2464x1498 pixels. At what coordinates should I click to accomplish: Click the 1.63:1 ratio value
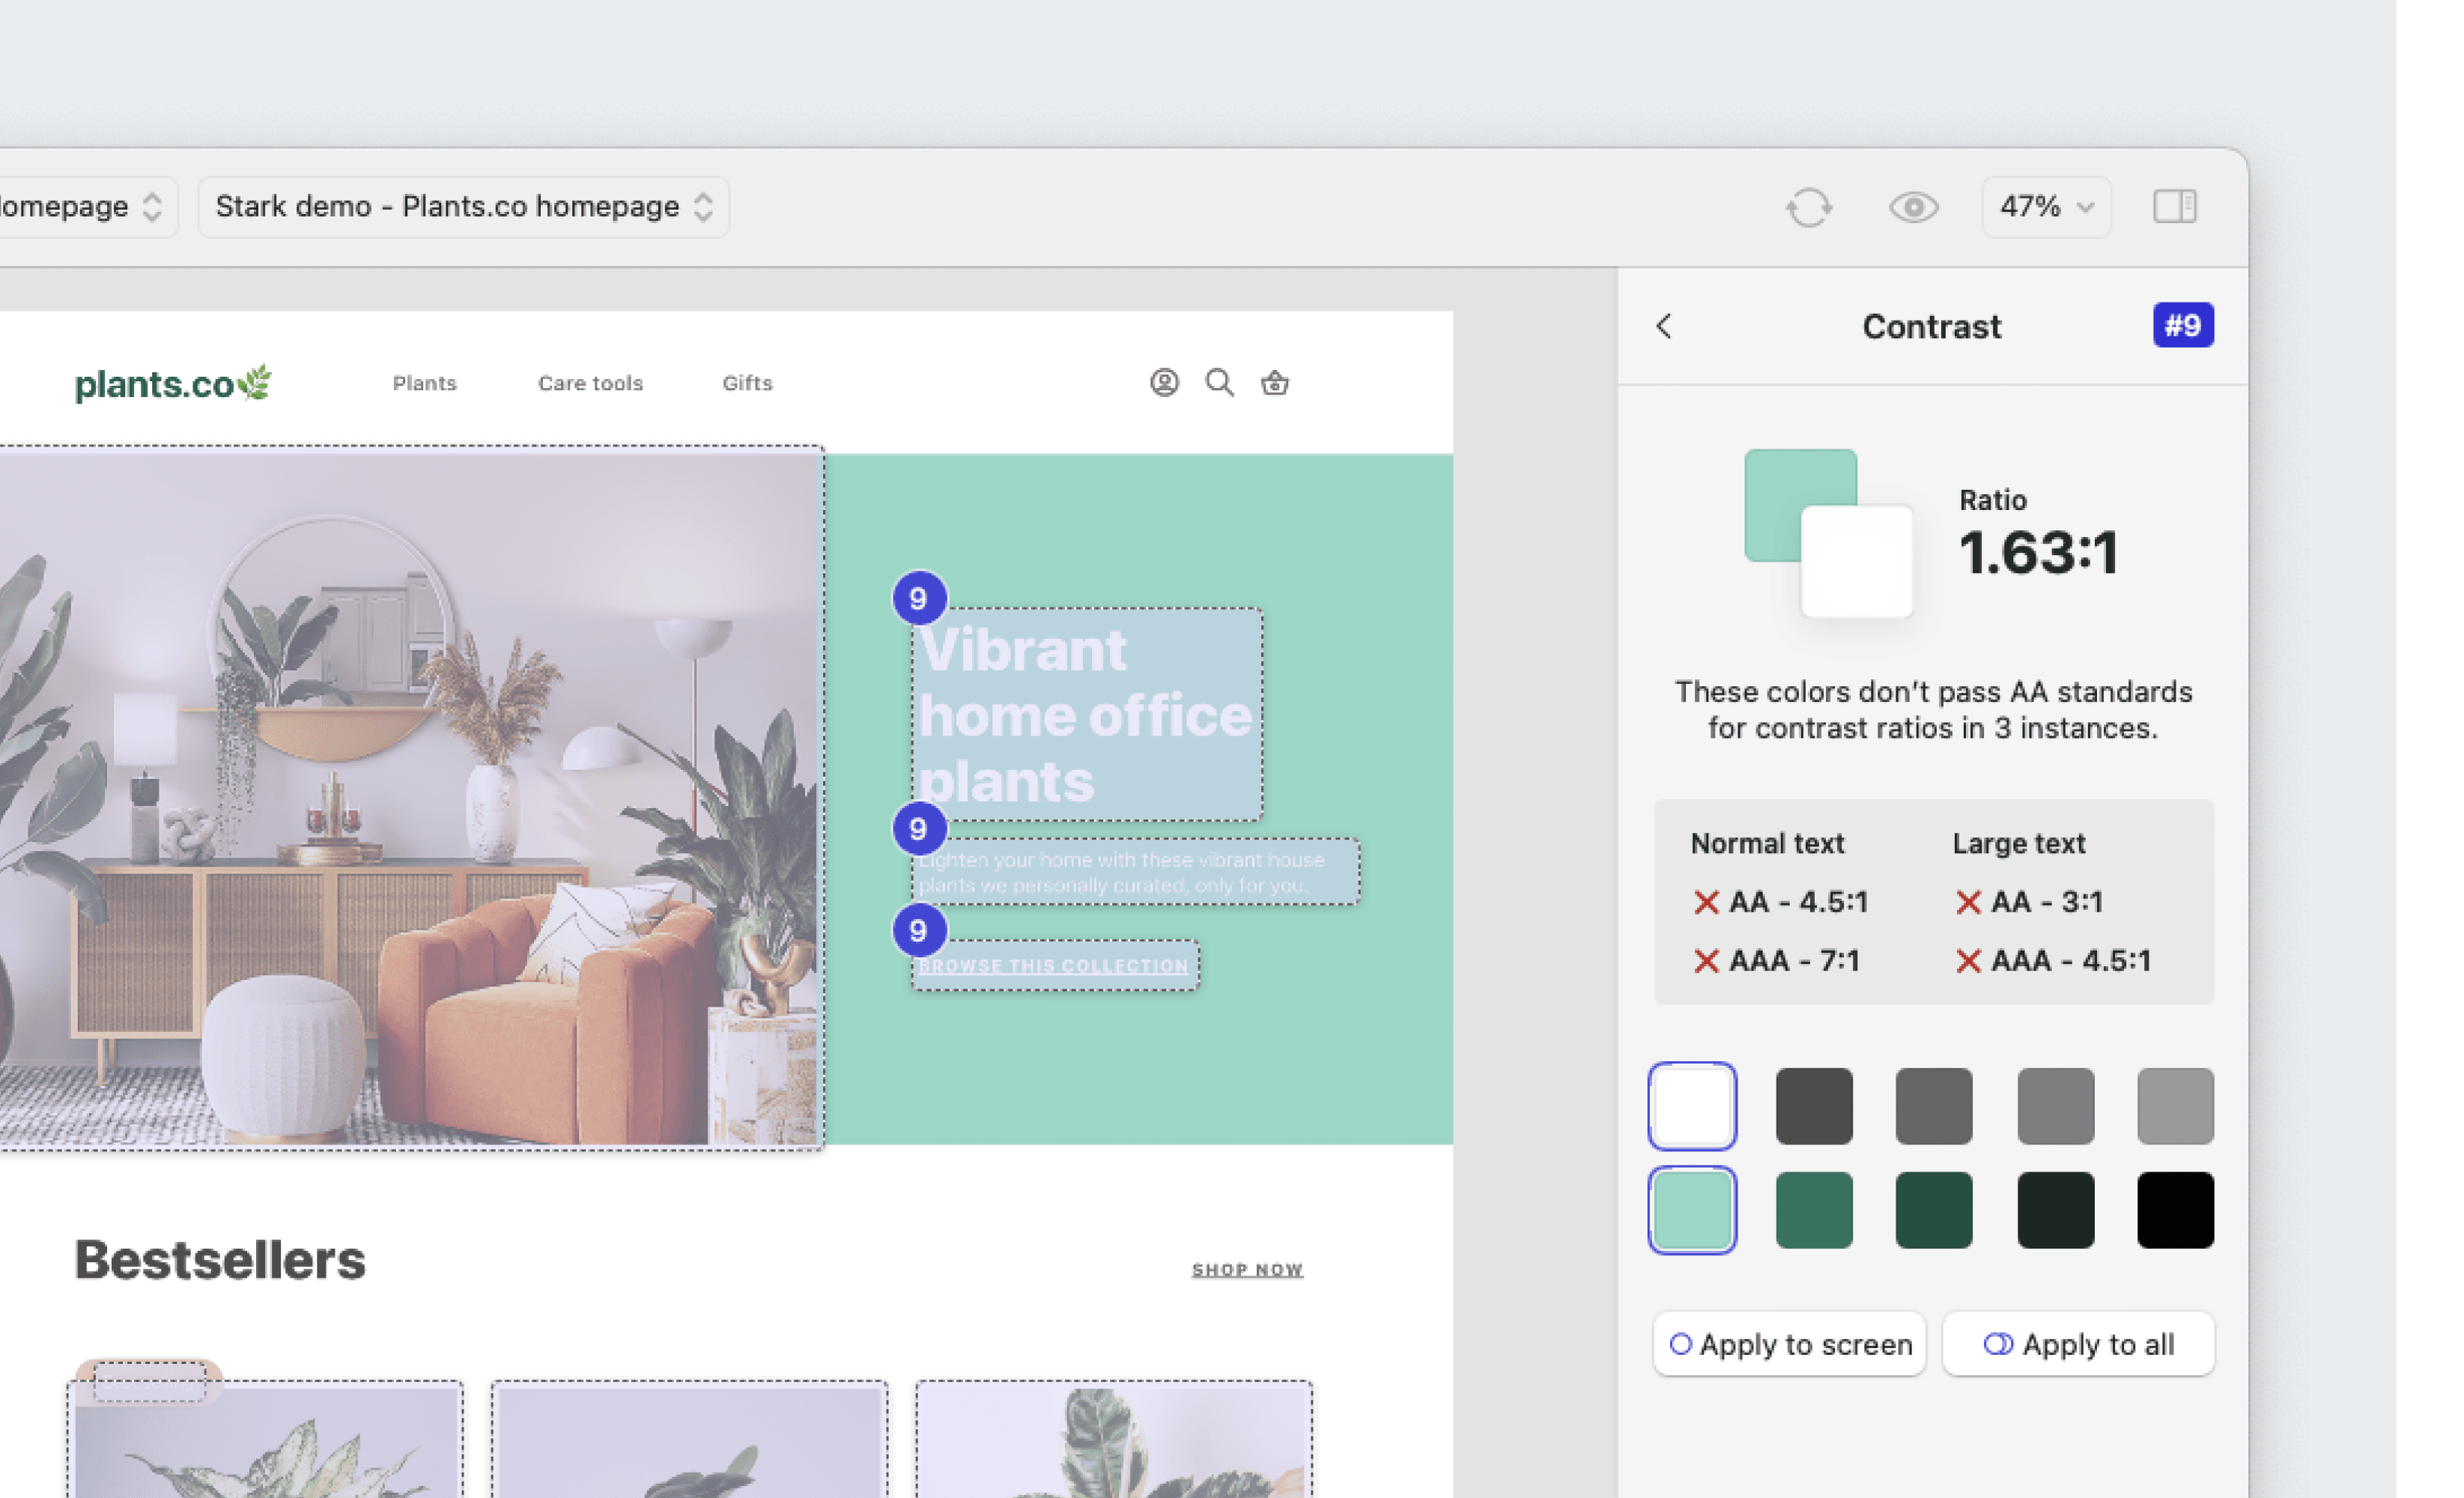(2038, 552)
